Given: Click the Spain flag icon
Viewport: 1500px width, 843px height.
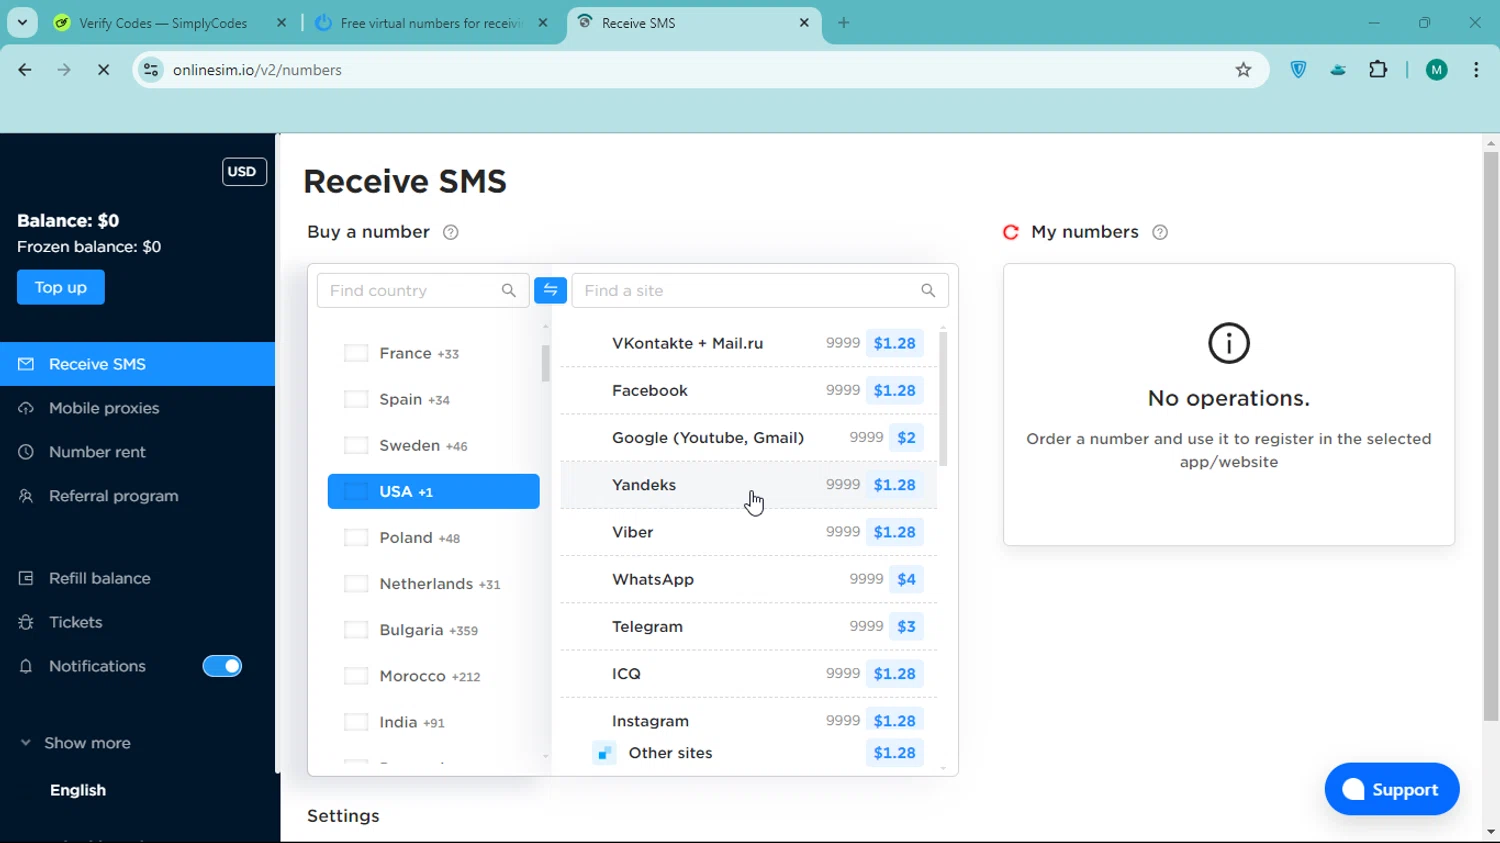Looking at the screenshot, I should [356, 399].
